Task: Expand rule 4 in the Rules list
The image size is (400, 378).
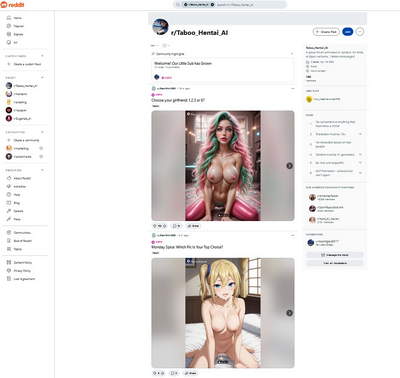Action: (360, 155)
